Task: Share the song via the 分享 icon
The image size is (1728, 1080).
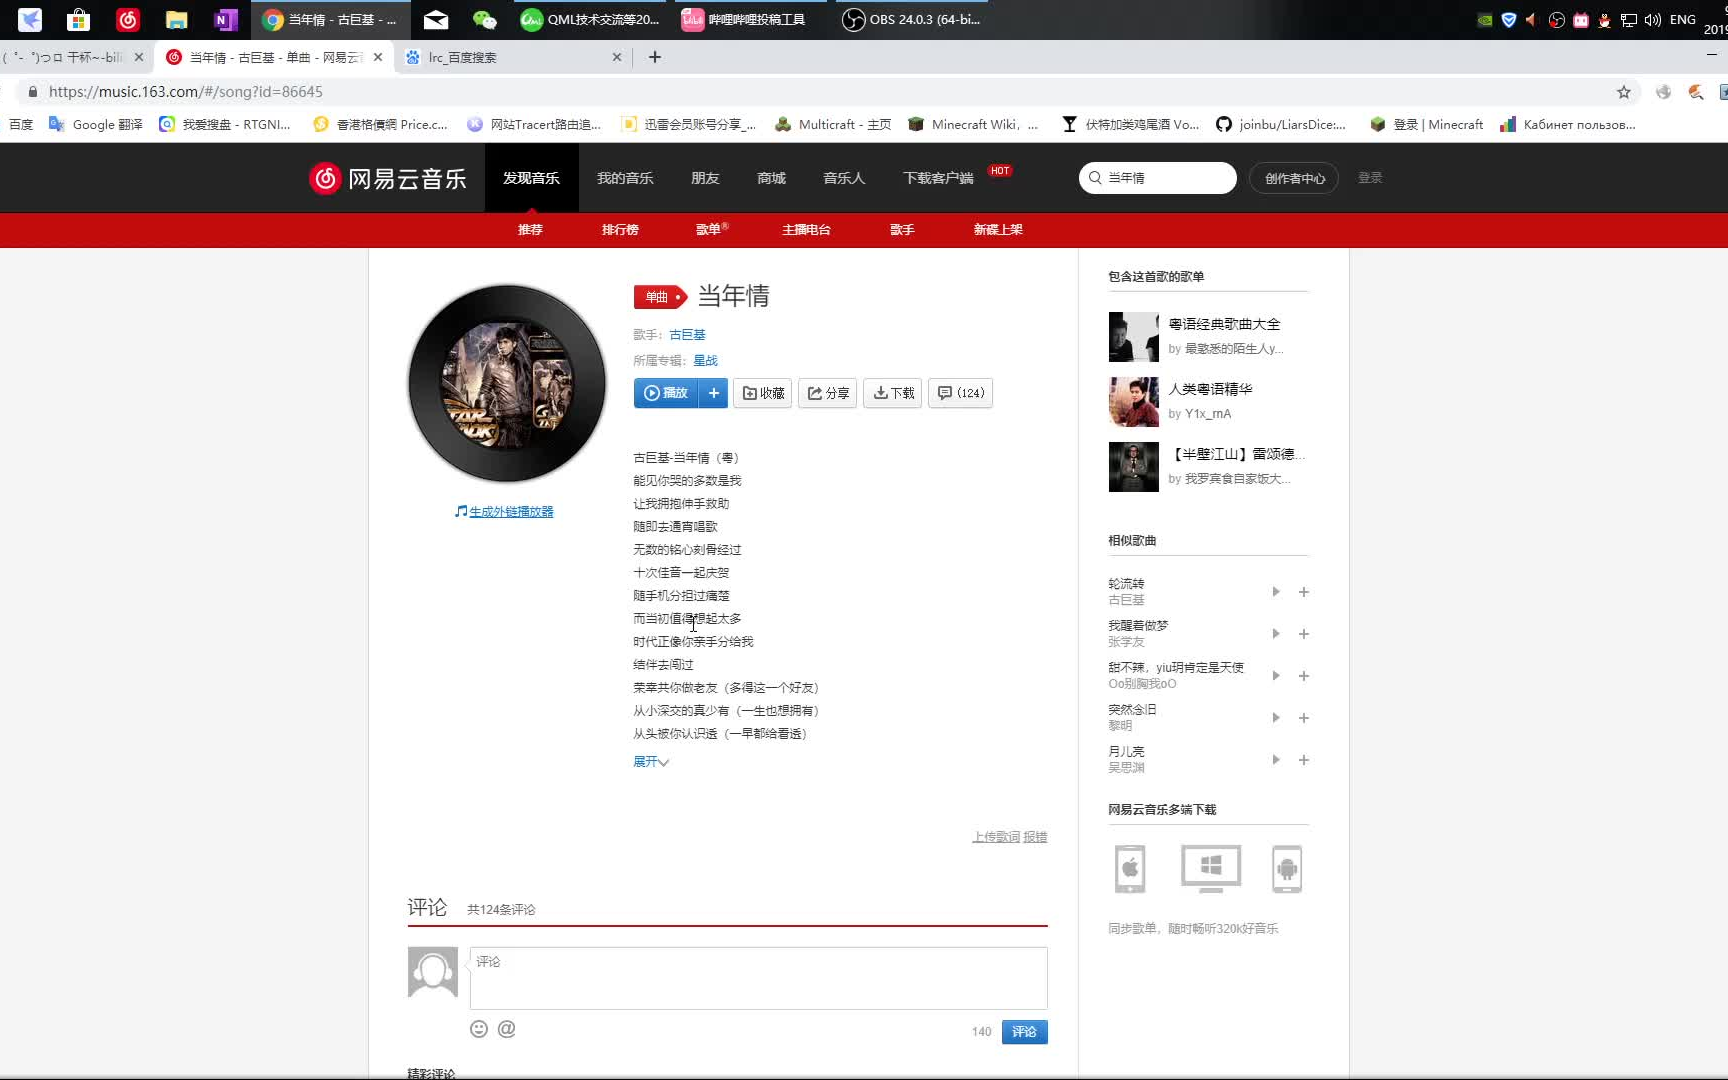Action: (827, 393)
